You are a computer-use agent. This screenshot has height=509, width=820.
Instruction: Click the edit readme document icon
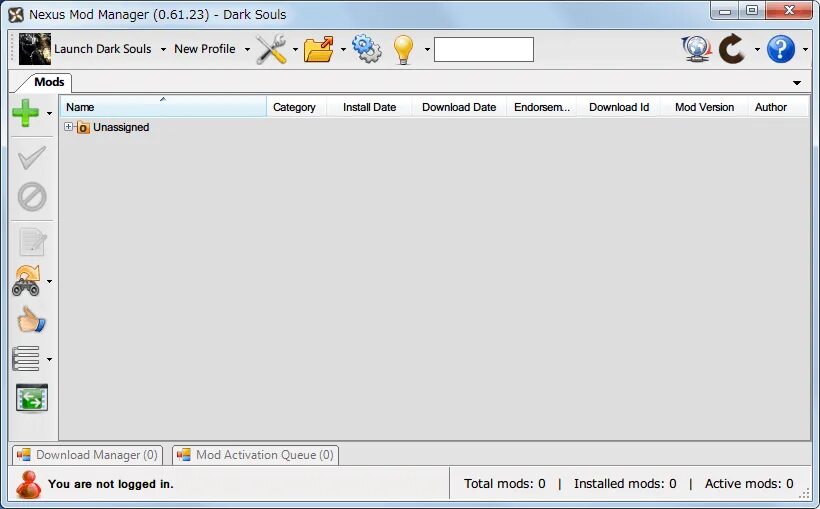coord(32,242)
